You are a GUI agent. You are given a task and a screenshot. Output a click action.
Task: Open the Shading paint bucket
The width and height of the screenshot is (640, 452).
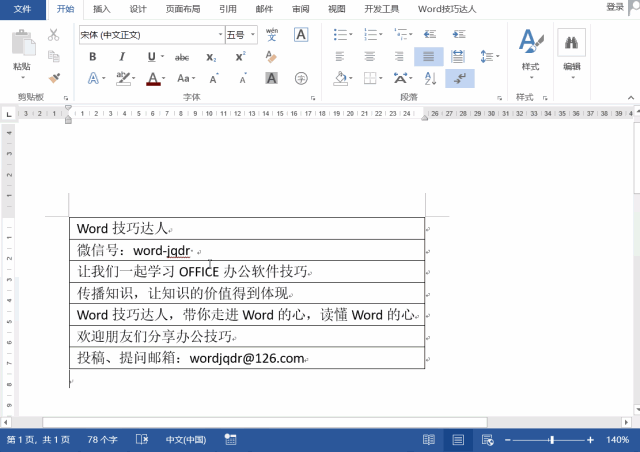[x=342, y=78]
